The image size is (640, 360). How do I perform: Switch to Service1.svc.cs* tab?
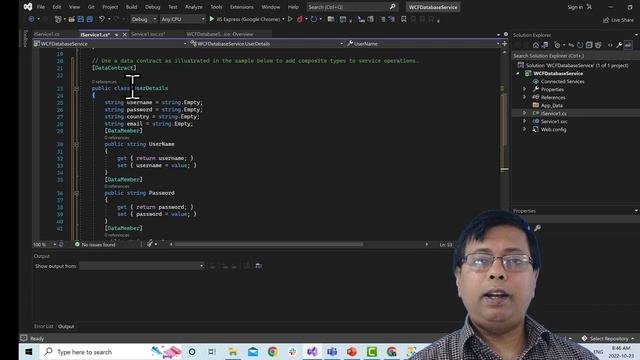pos(148,34)
